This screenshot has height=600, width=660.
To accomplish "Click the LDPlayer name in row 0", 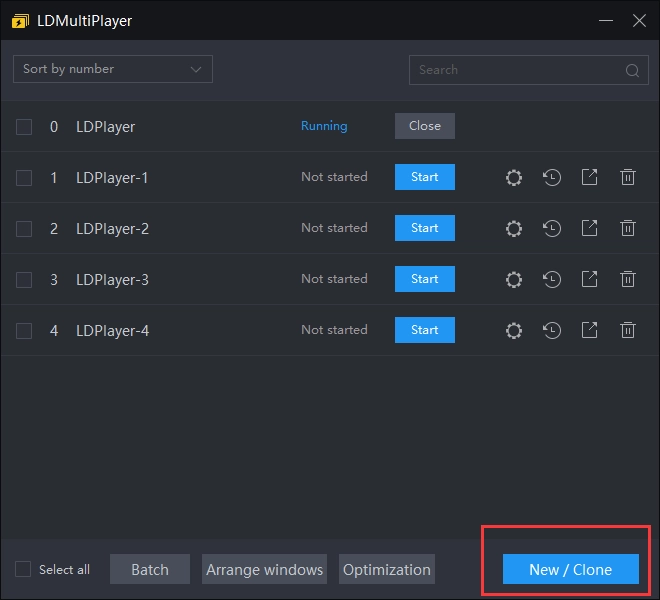I will point(105,127).
